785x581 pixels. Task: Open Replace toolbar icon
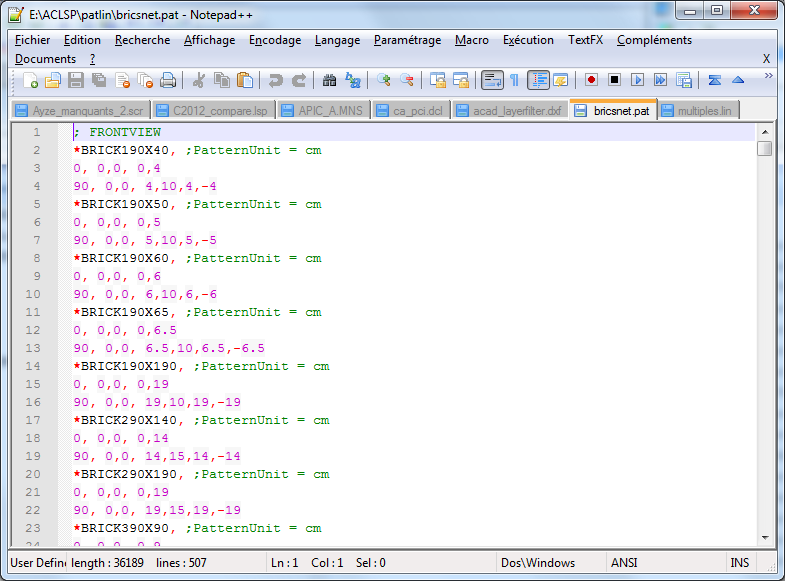click(353, 80)
